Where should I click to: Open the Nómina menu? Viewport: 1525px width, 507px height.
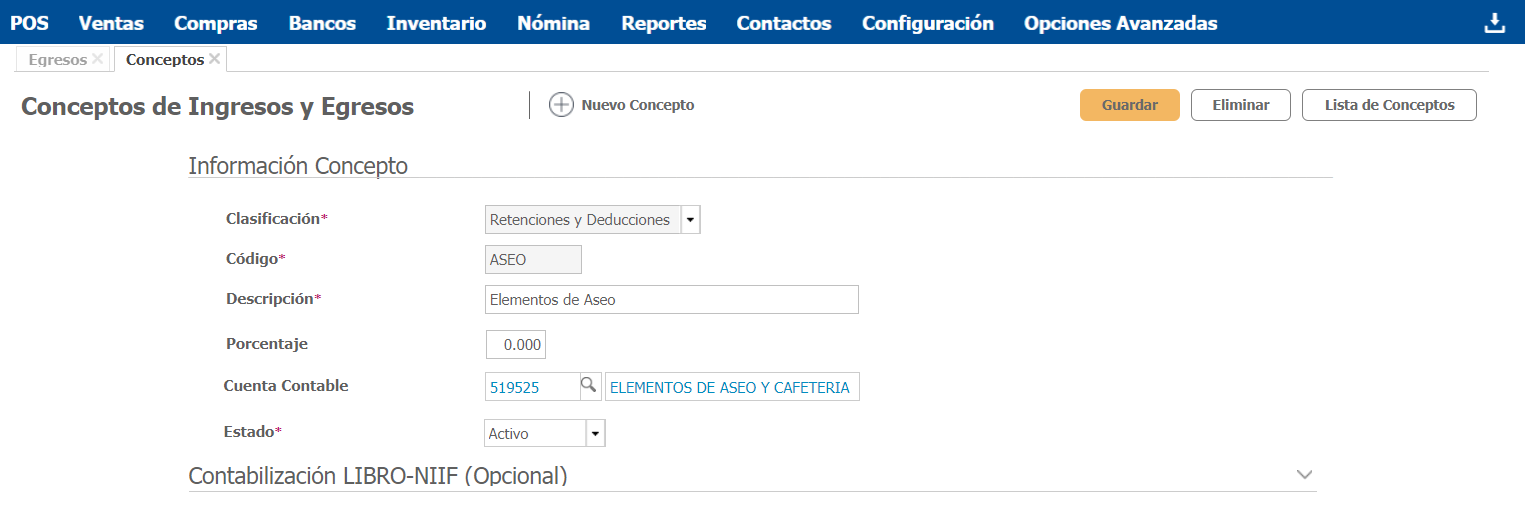553,23
